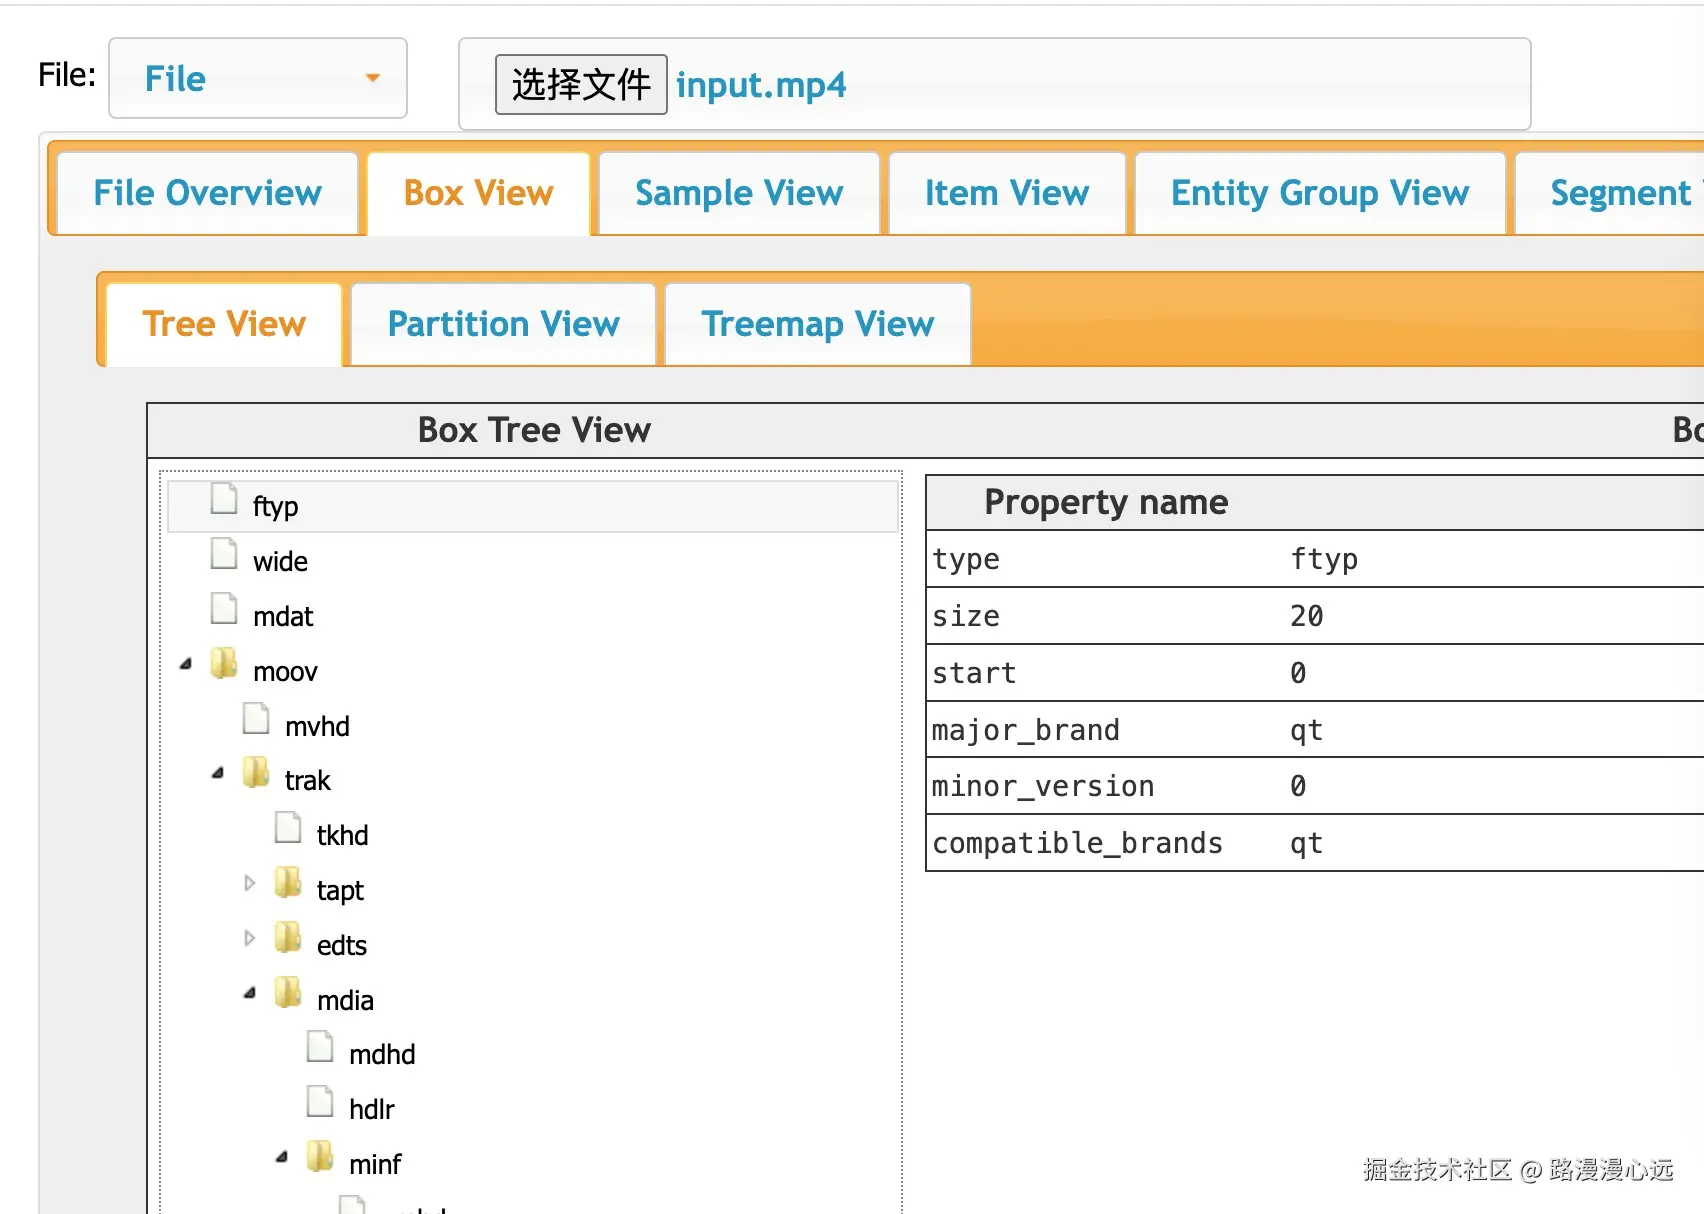
Task: Switch to the File Overview tab
Action: click(207, 193)
